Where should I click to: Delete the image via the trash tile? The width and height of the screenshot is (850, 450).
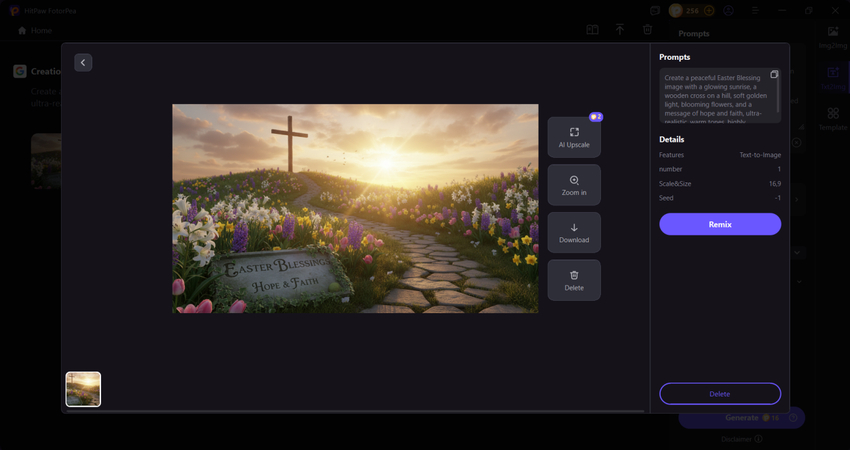pyautogui.click(x=574, y=280)
